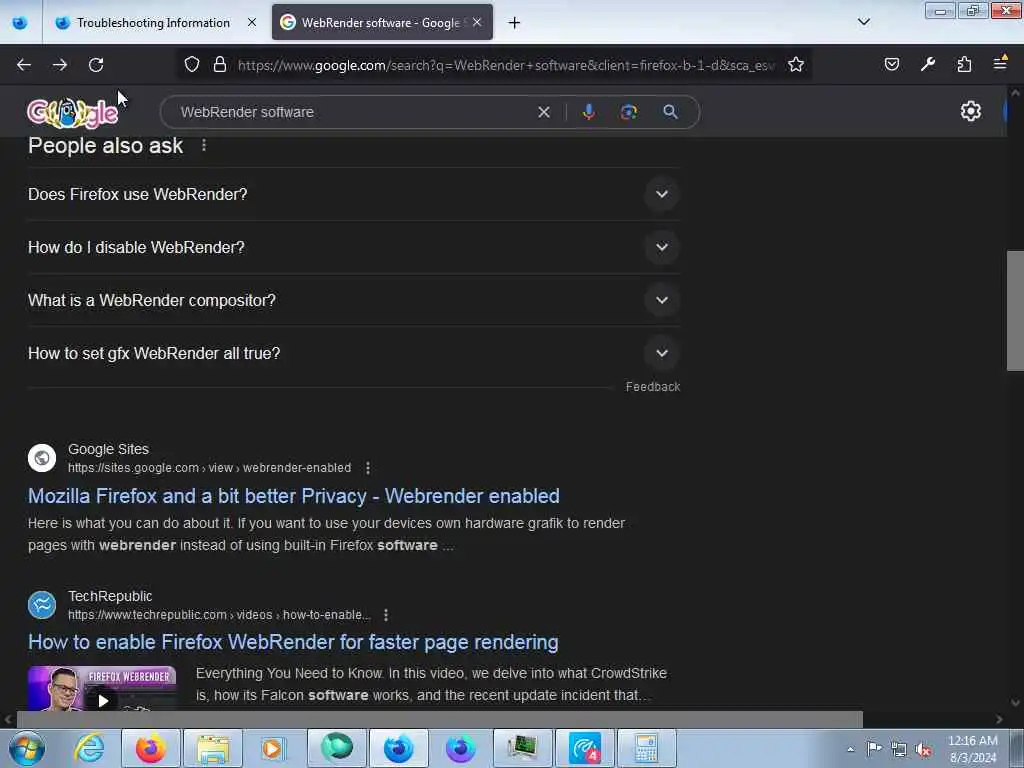Image resolution: width=1024 pixels, height=768 pixels.
Task: Click the muted volume tray icon
Action: (923, 749)
